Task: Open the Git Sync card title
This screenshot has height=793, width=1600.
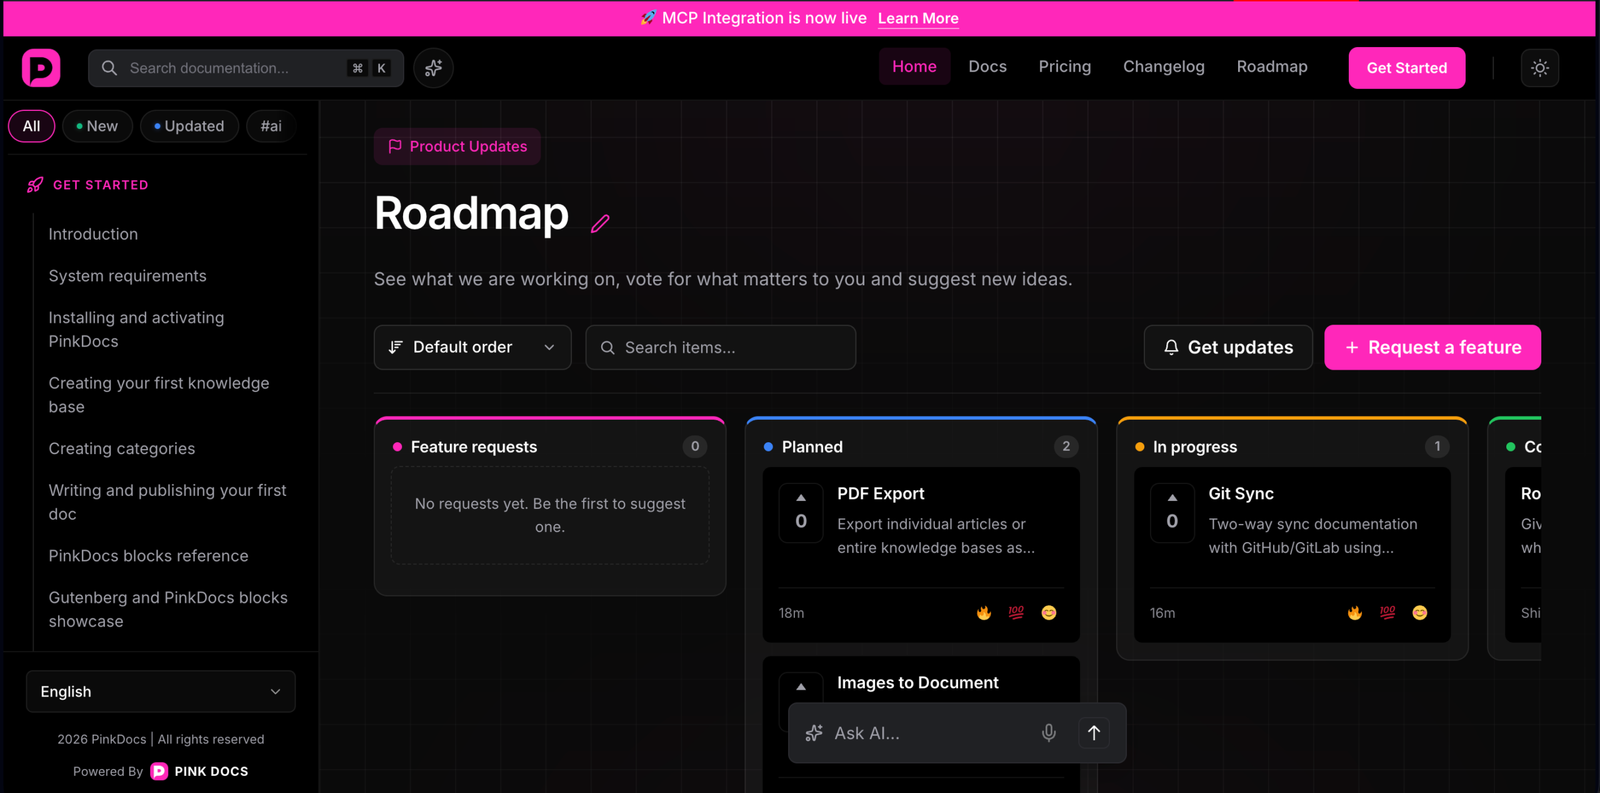Action: point(1241,494)
